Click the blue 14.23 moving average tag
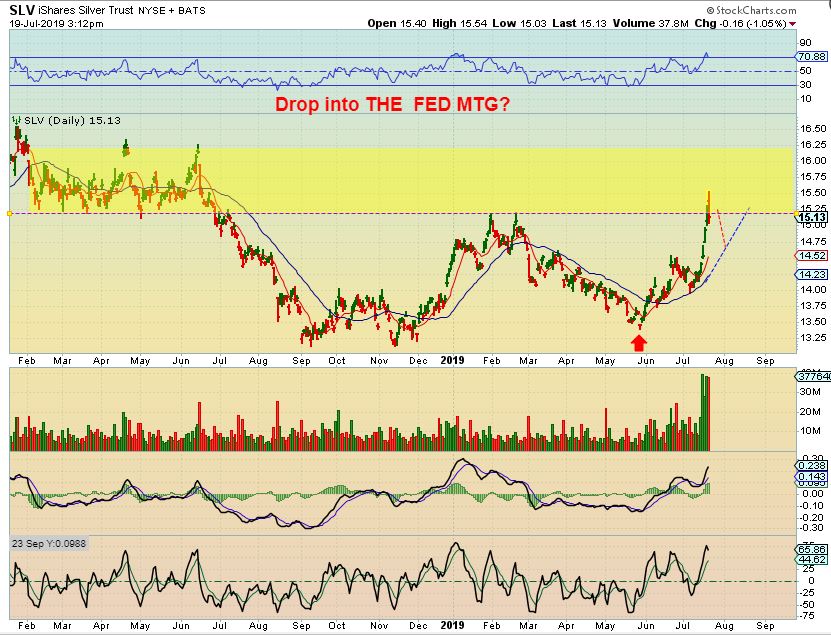Image resolution: width=831 pixels, height=635 pixels. coord(811,274)
